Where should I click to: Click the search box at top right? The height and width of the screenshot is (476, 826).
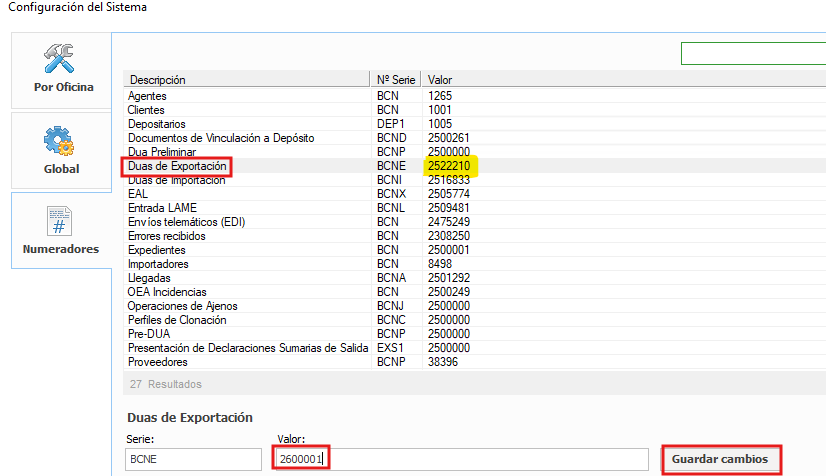(752, 53)
